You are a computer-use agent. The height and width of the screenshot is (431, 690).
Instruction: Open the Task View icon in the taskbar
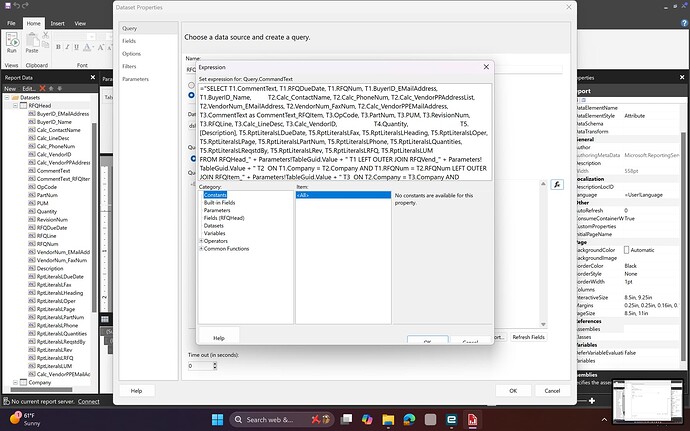[x=346, y=420]
